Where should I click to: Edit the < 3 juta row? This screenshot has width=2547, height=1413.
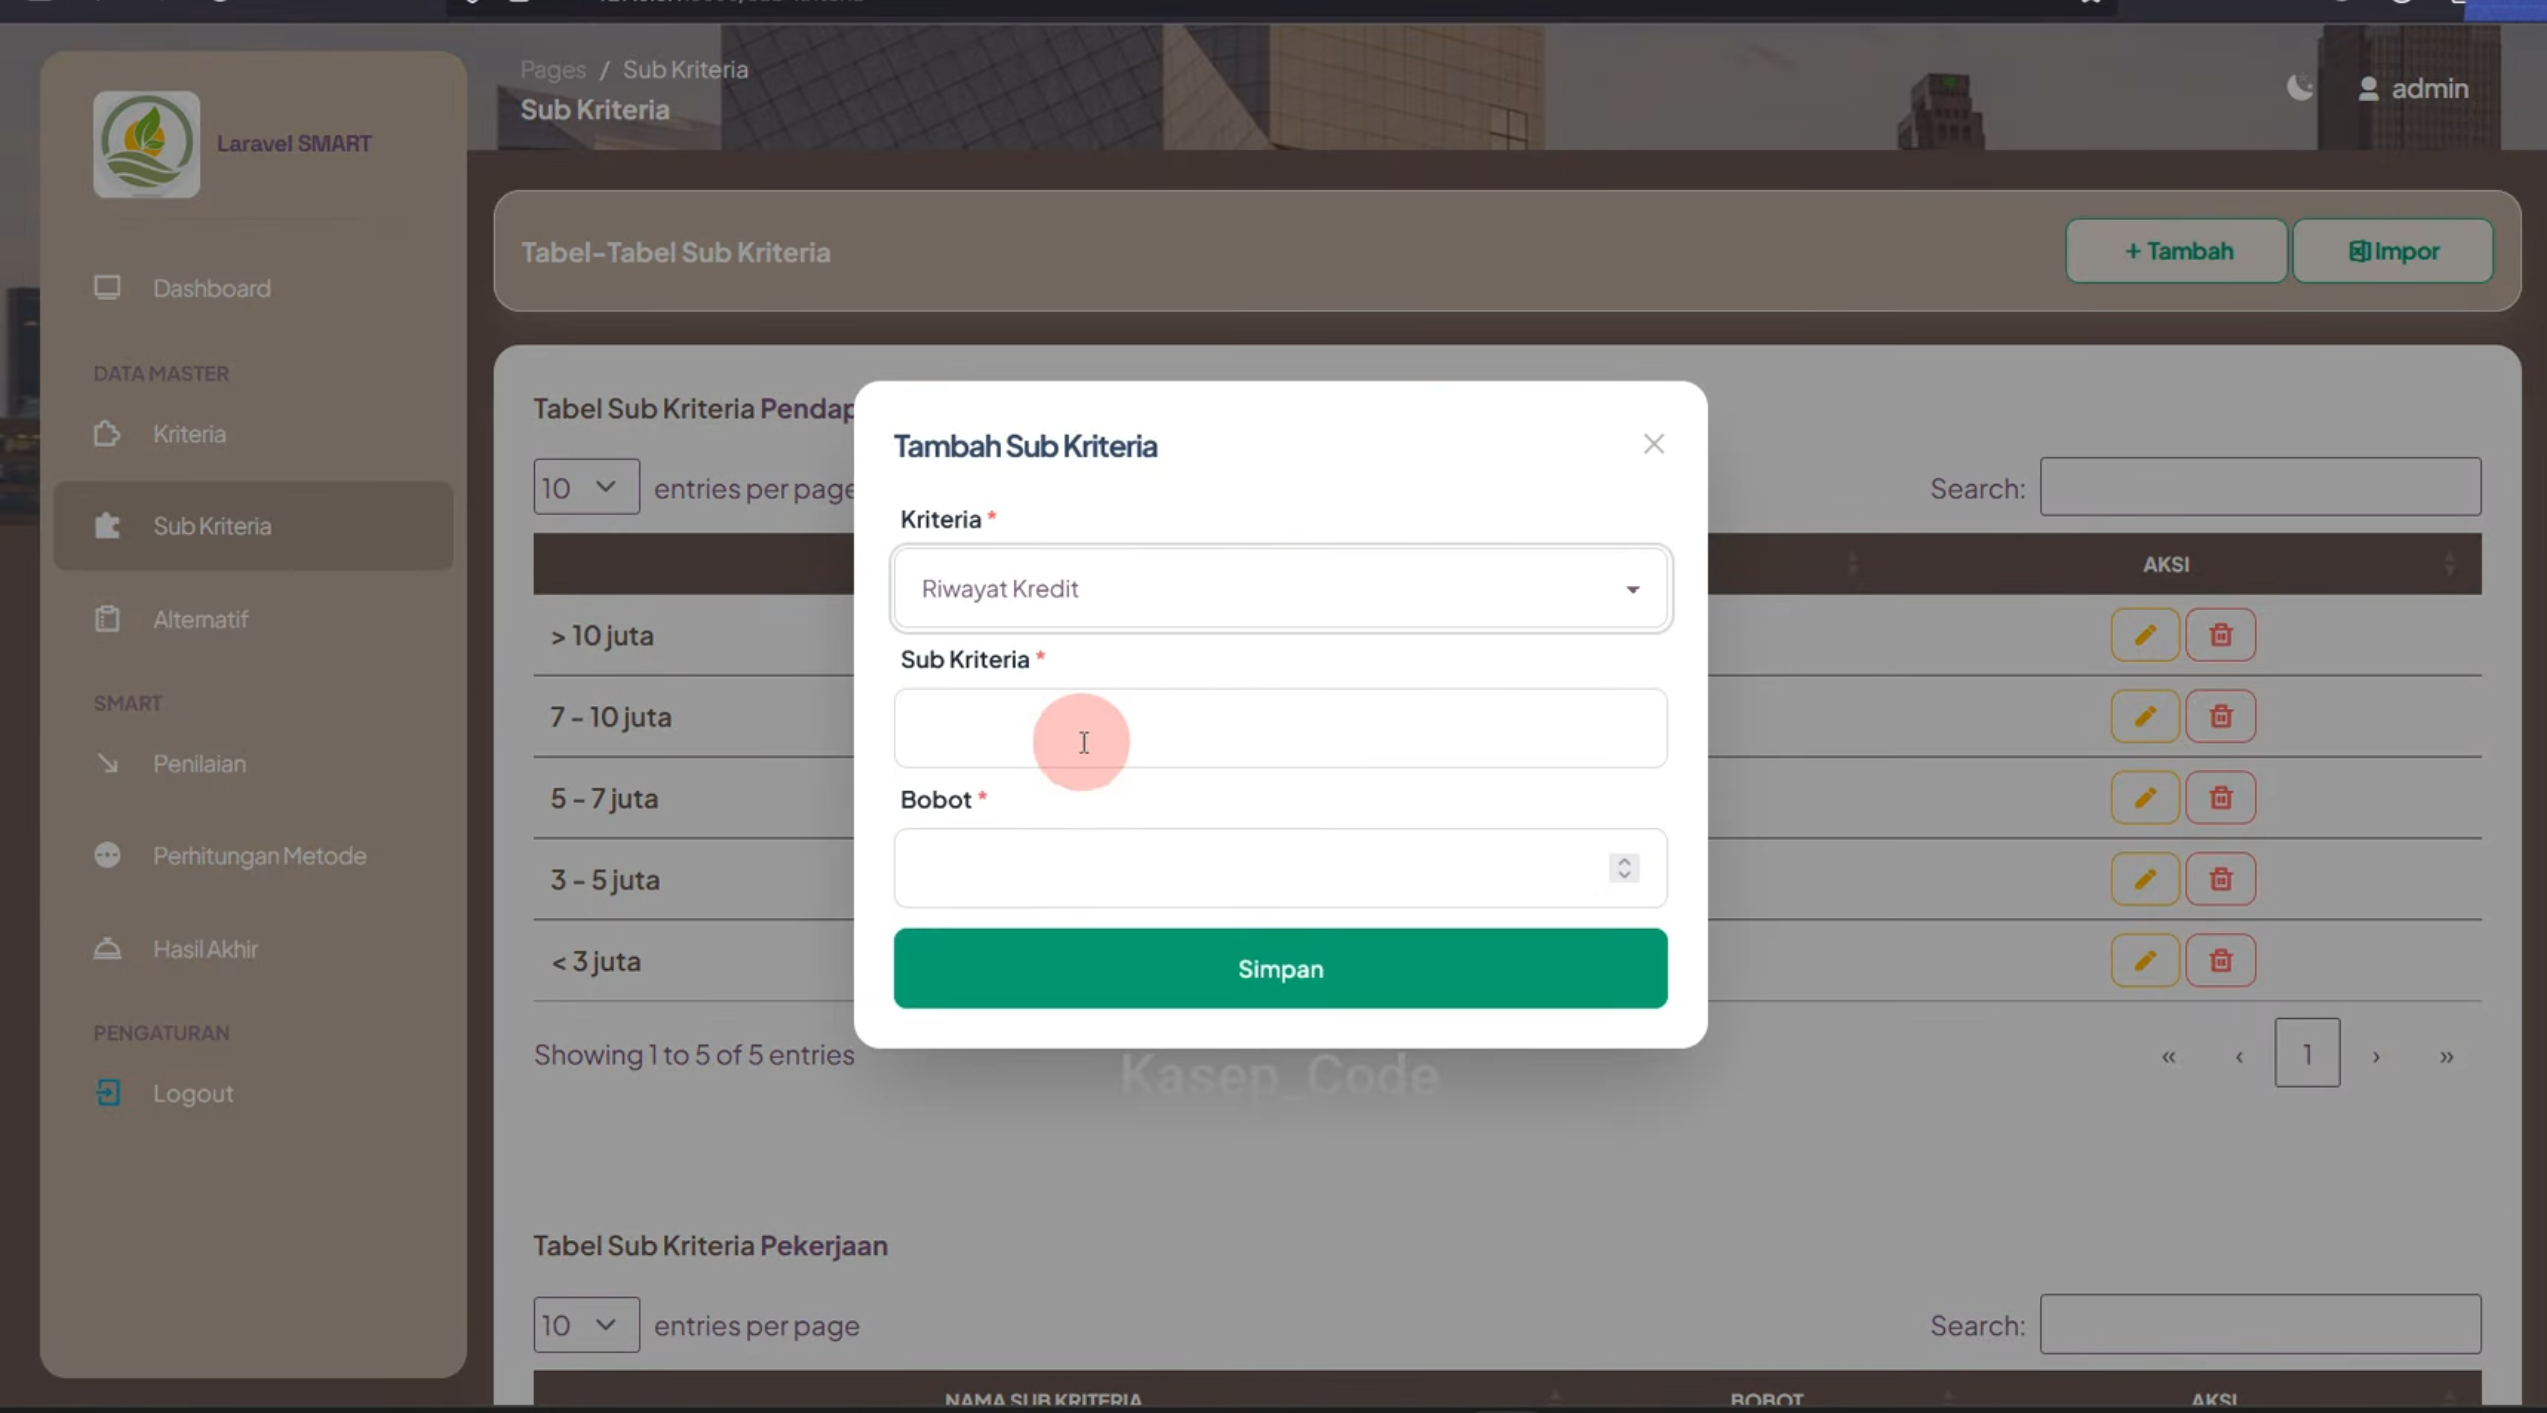(2145, 961)
